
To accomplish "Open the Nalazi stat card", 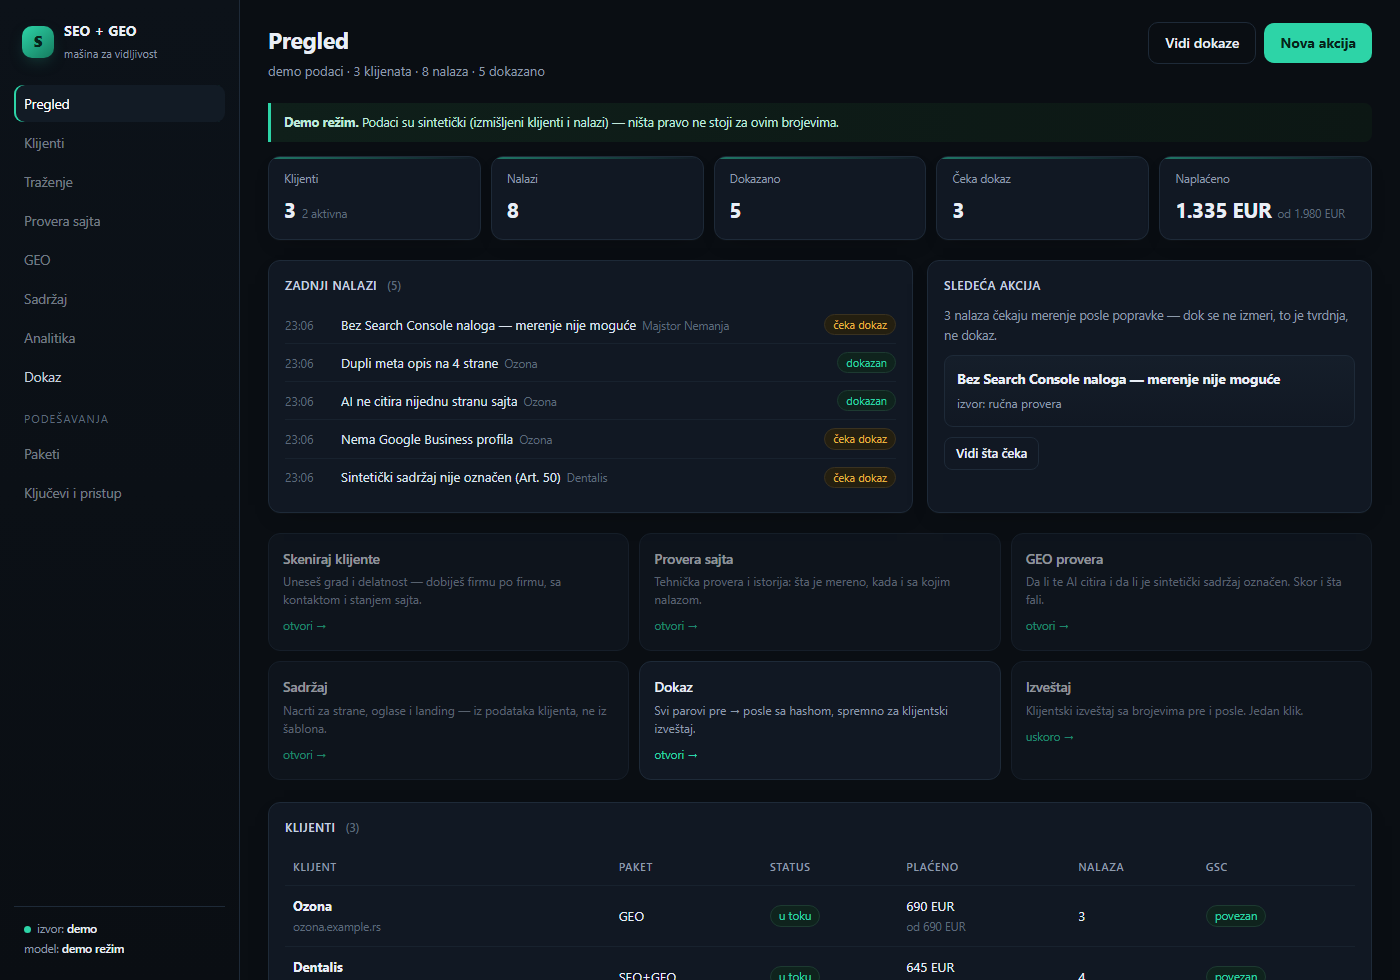I will 597,198.
